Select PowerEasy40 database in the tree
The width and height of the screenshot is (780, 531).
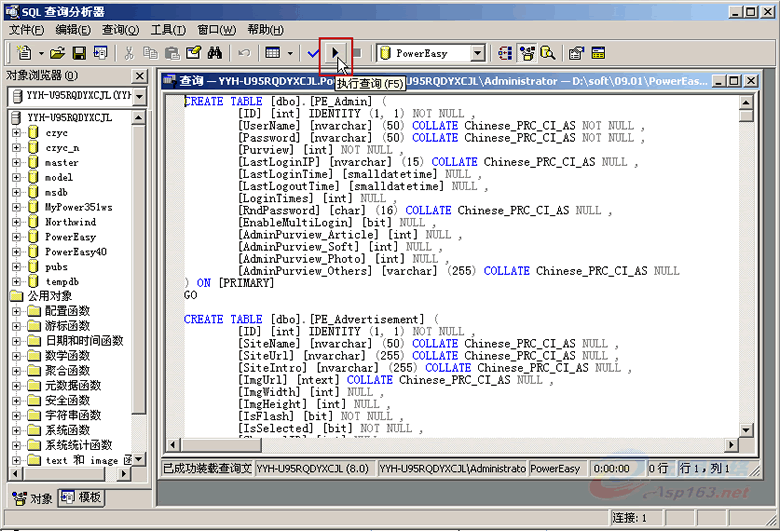(x=76, y=252)
